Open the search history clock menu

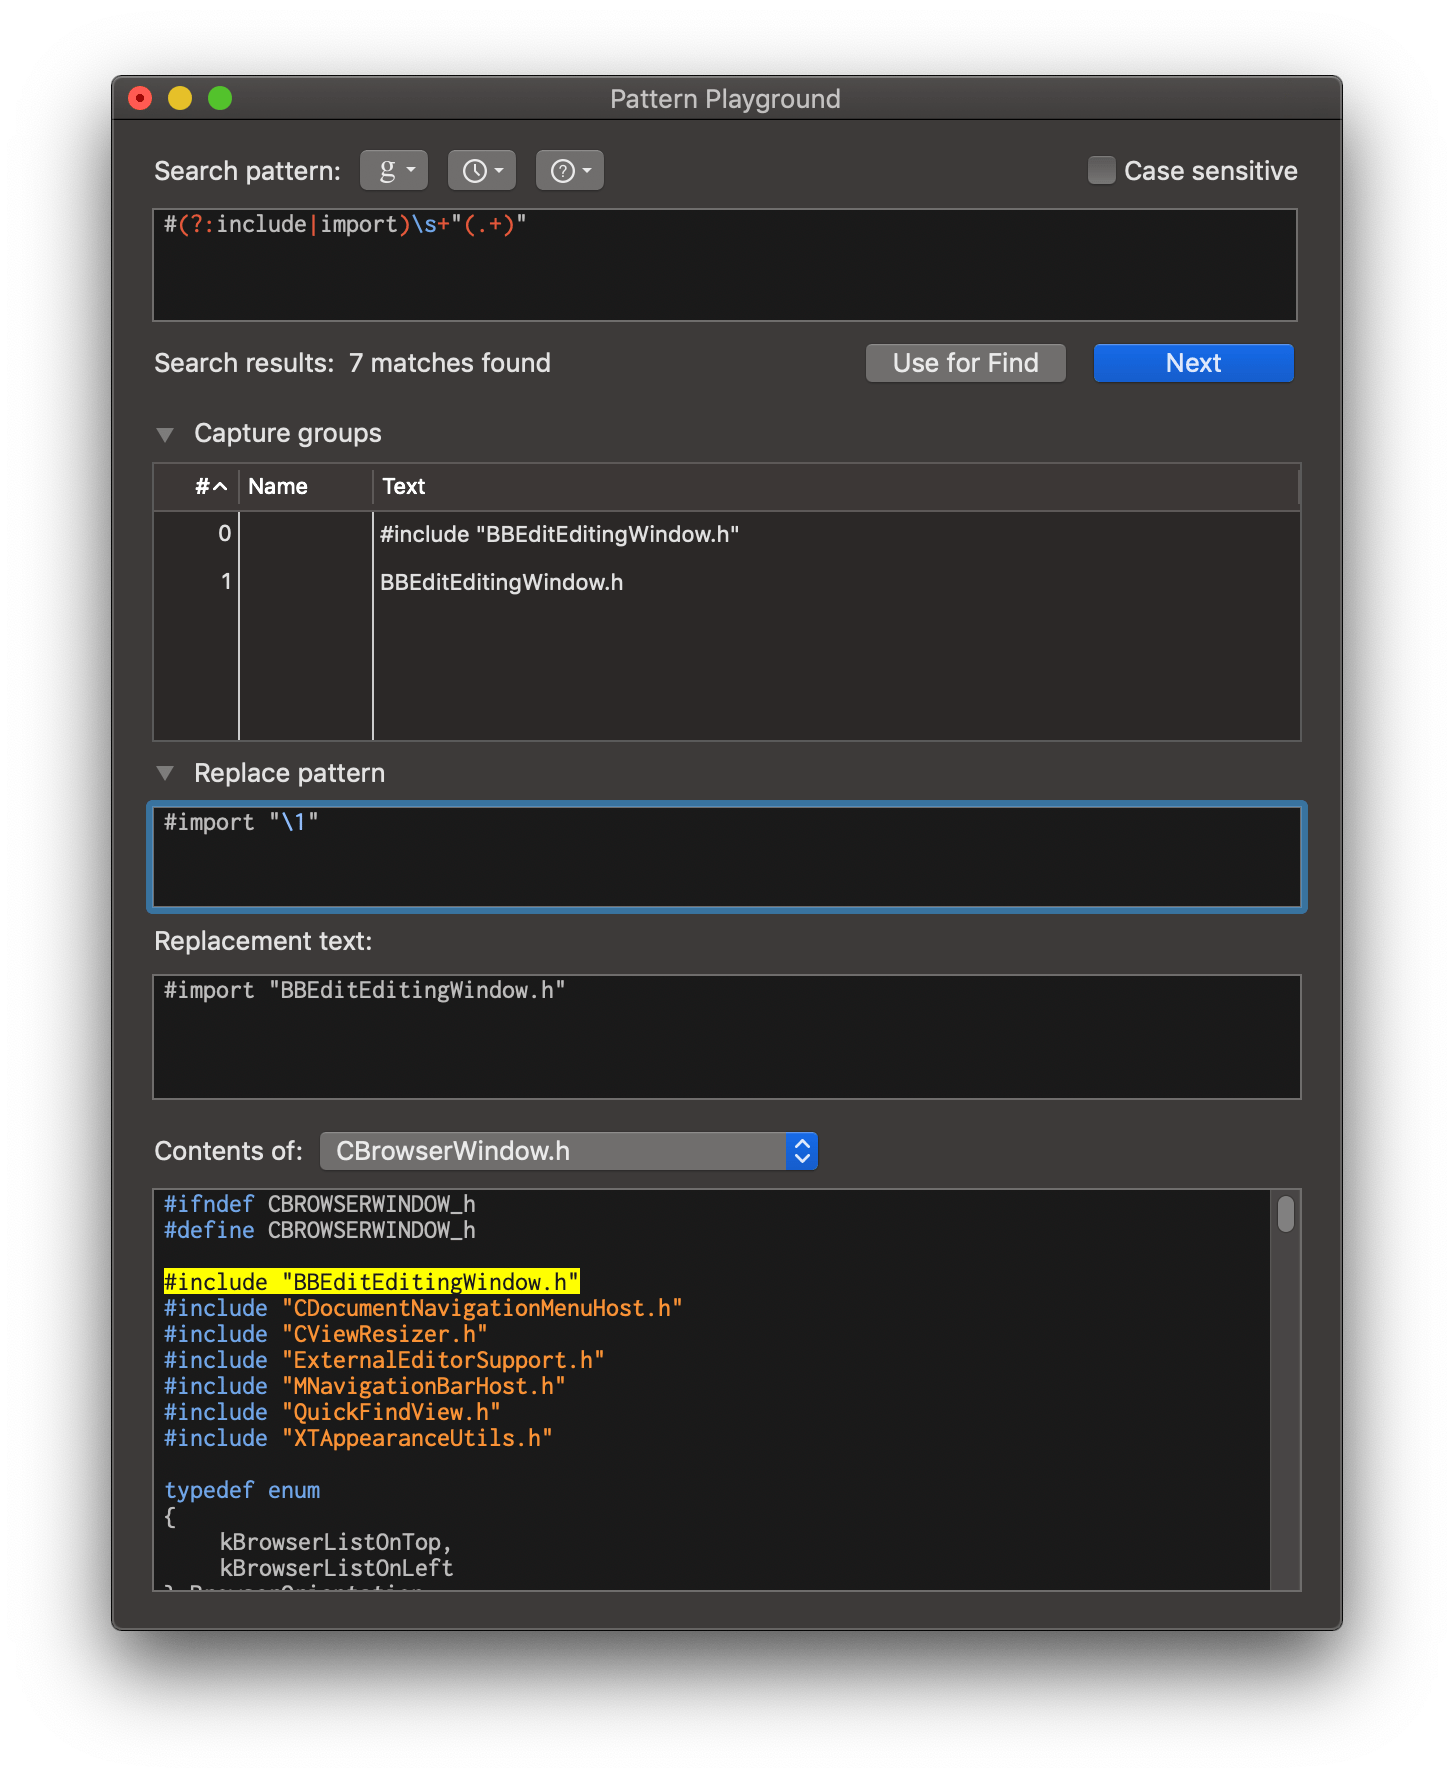coord(482,170)
